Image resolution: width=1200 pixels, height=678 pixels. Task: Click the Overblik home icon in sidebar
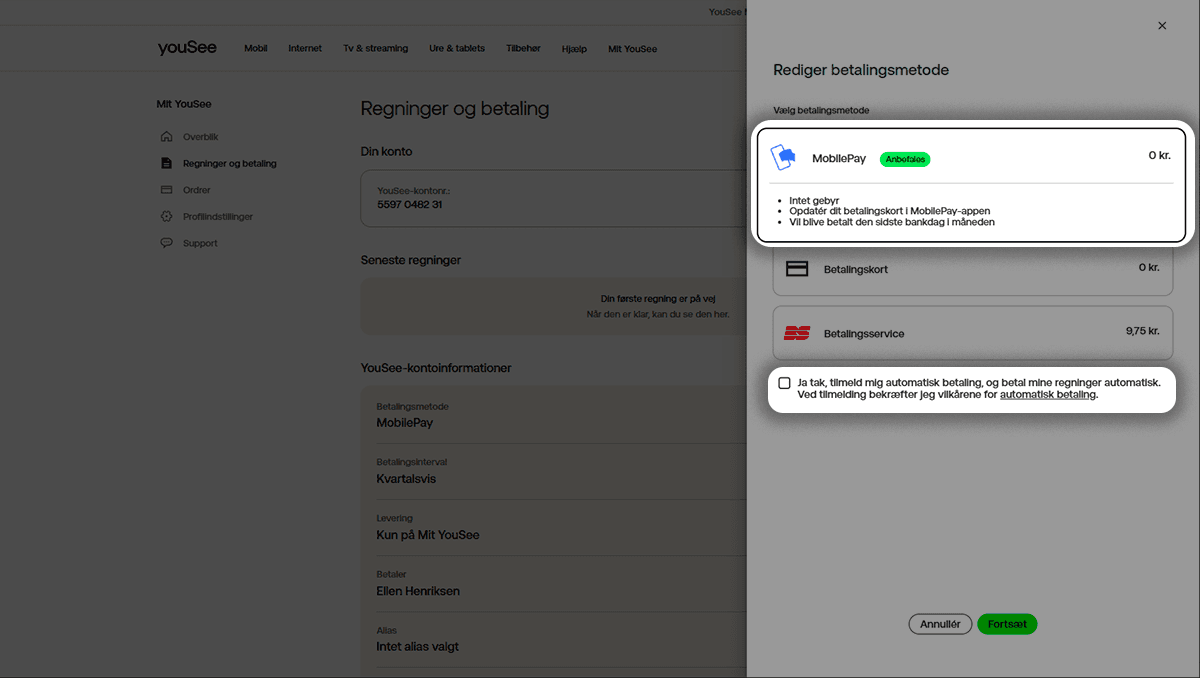click(x=166, y=137)
